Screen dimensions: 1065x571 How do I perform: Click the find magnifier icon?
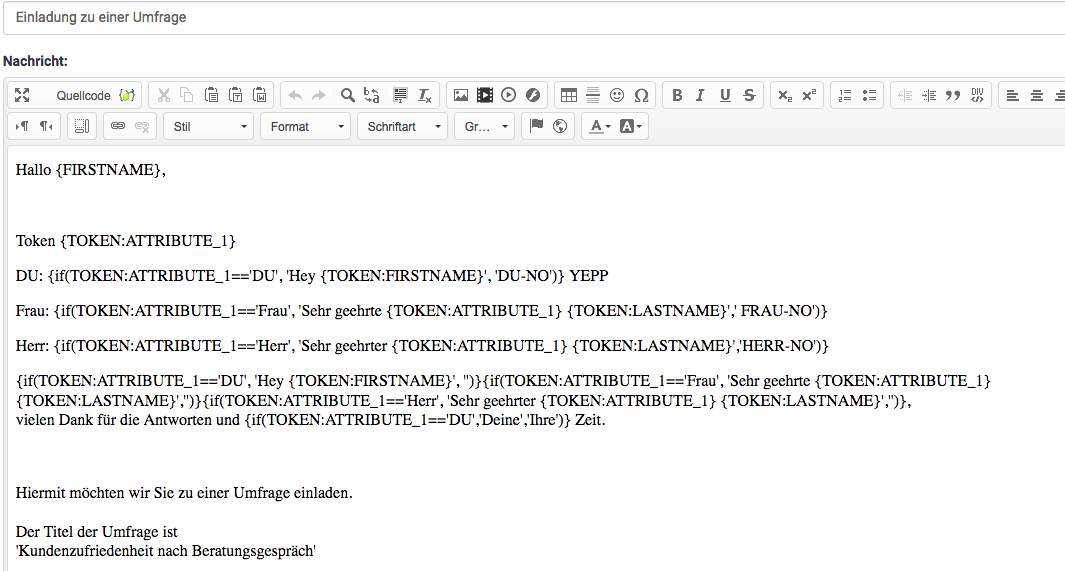pyautogui.click(x=347, y=95)
